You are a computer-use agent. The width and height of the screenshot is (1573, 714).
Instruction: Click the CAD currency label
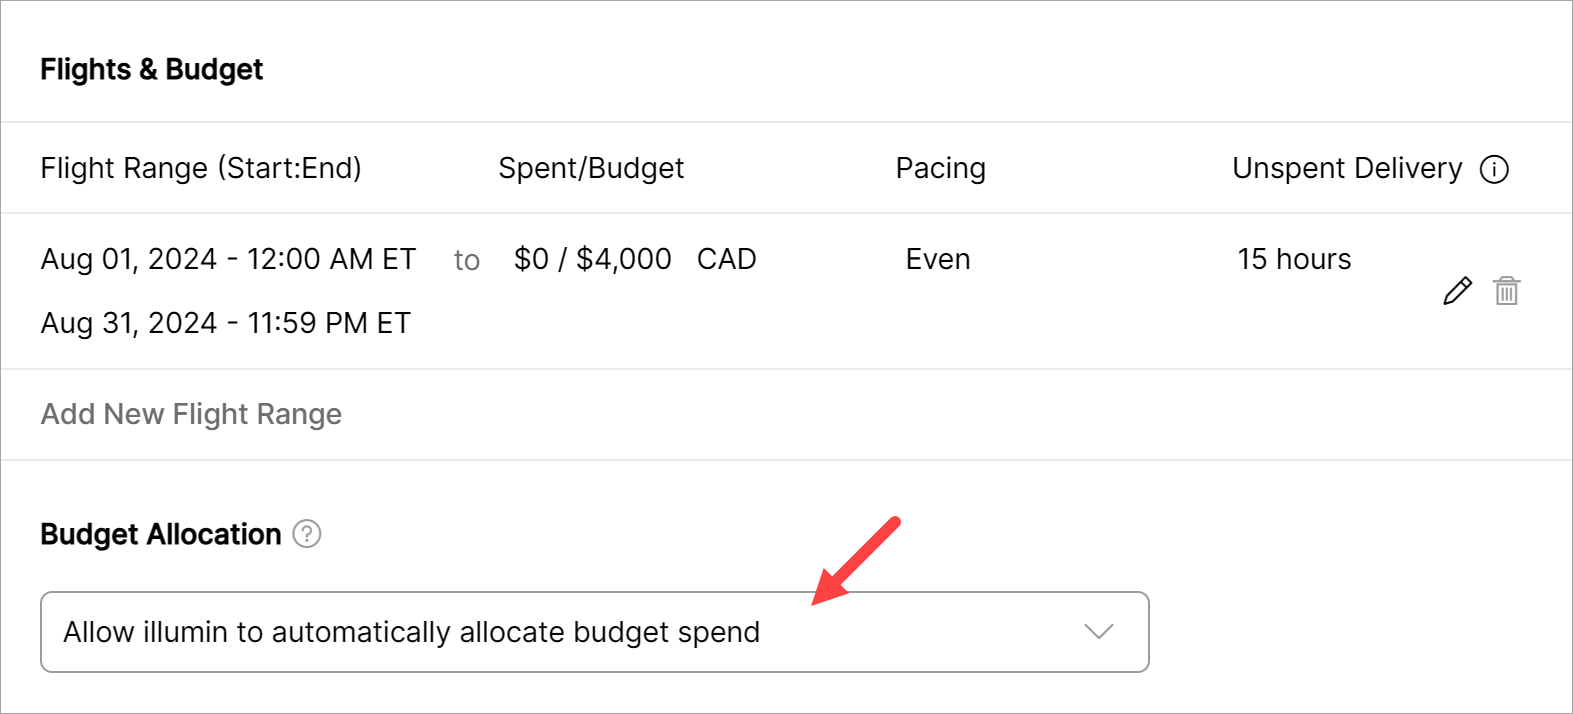point(726,259)
